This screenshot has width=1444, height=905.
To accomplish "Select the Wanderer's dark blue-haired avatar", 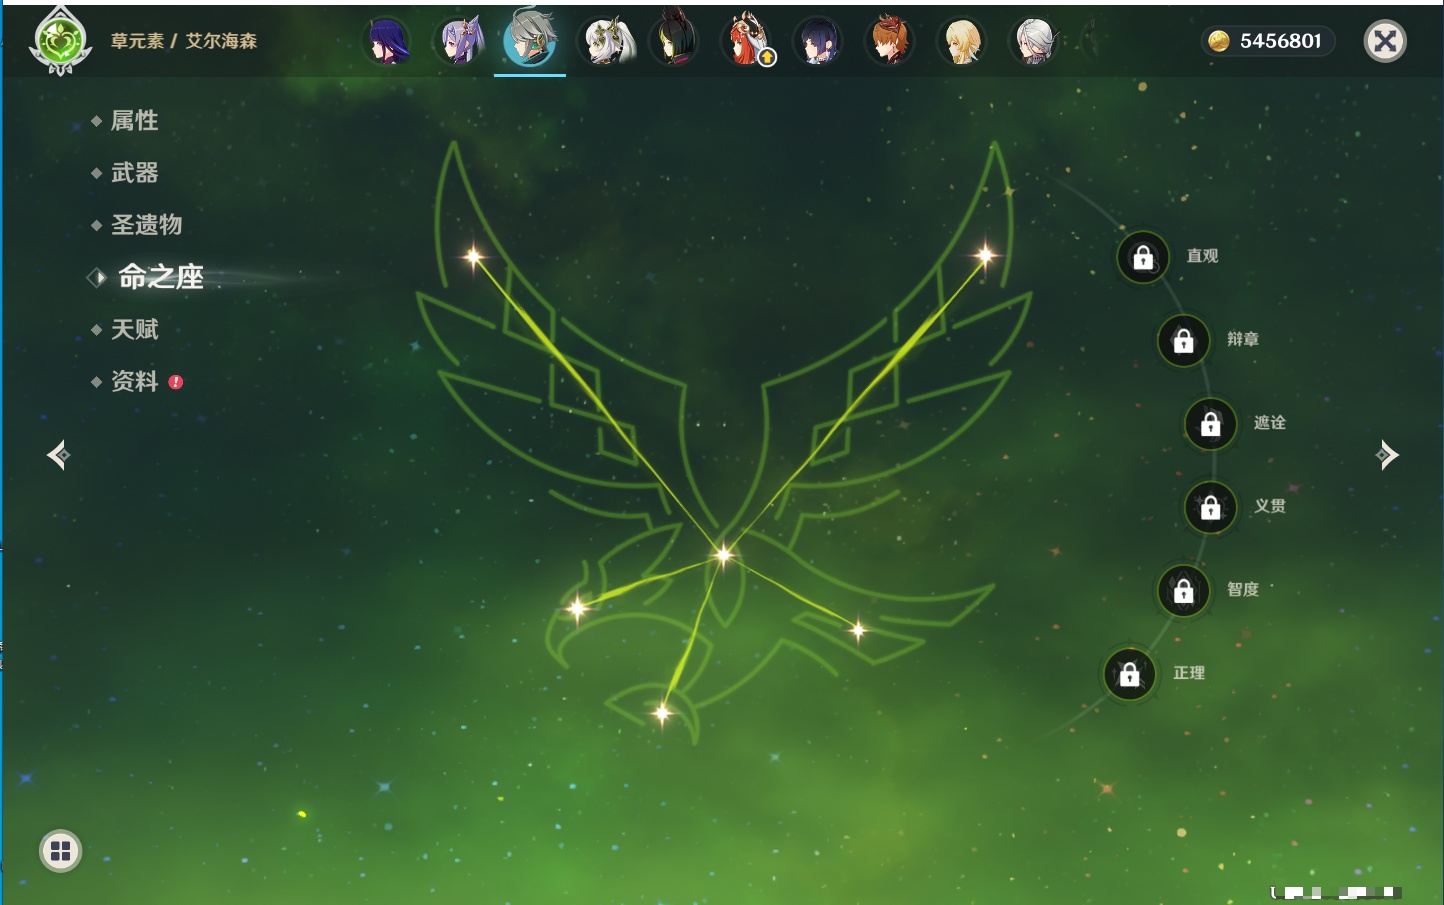I will 818,42.
